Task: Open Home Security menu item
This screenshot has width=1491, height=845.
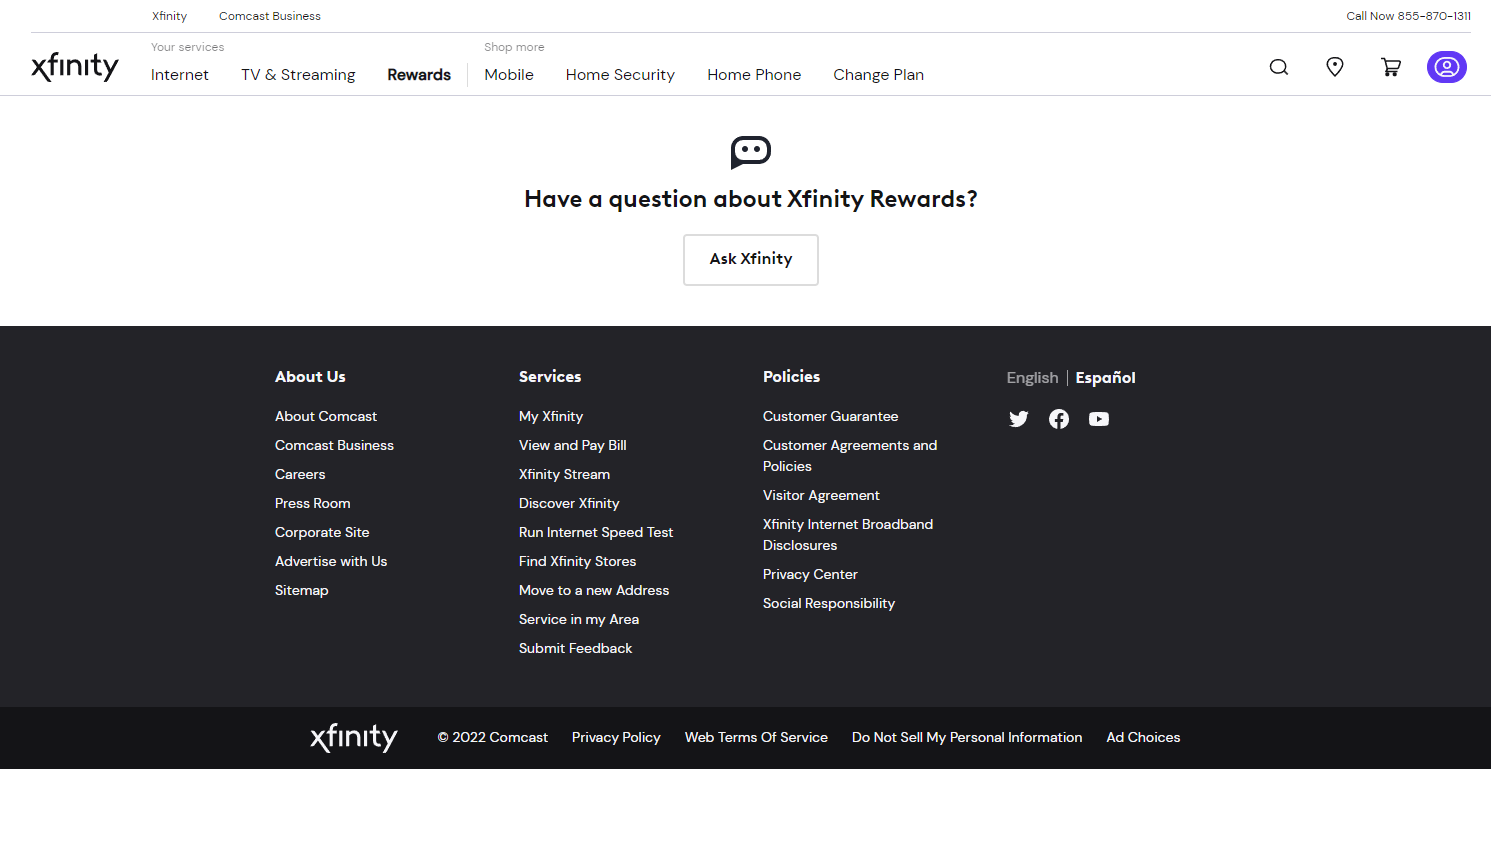Action: 620,75
